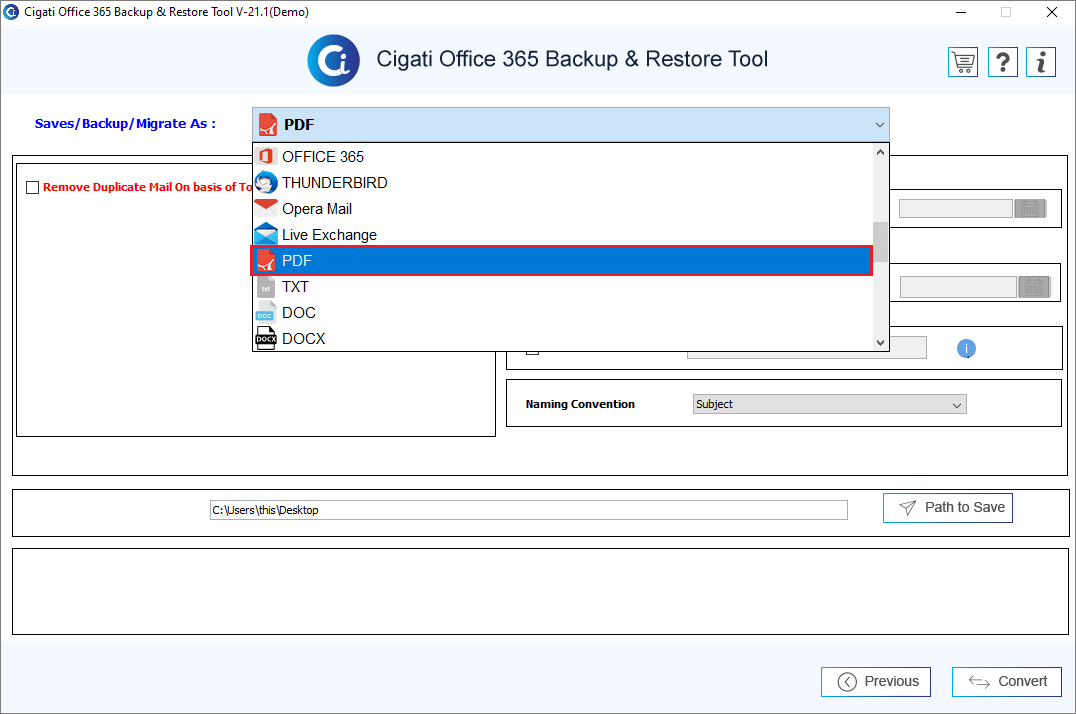
Task: Click the lower date input field
Action: pyautogui.click(x=958, y=287)
